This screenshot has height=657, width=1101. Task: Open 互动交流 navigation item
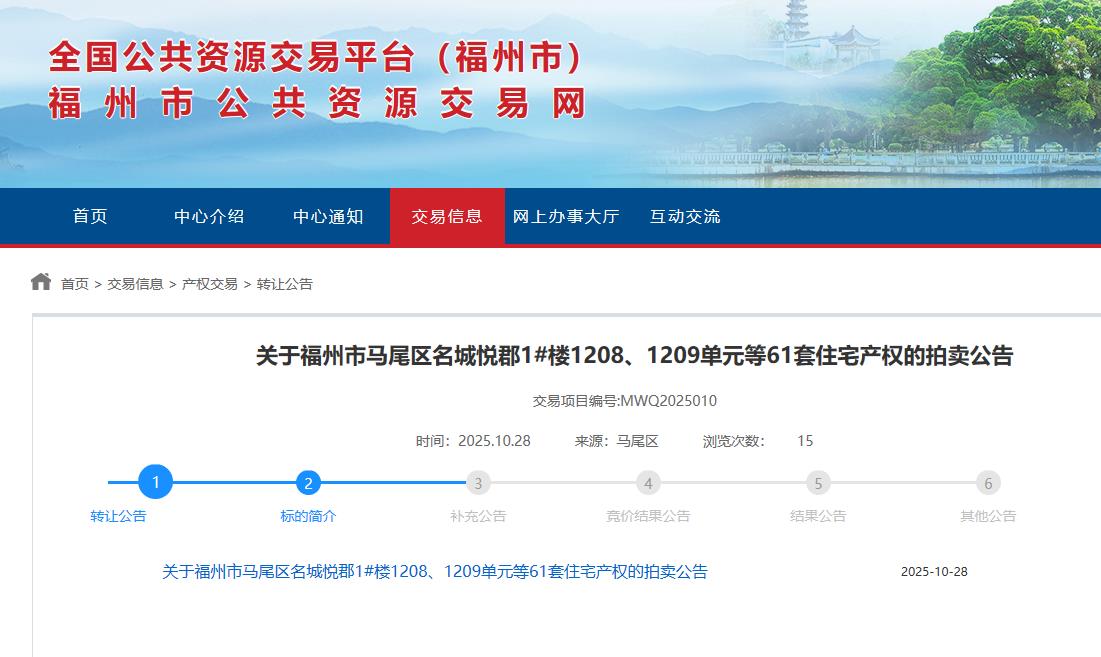pyautogui.click(x=685, y=216)
